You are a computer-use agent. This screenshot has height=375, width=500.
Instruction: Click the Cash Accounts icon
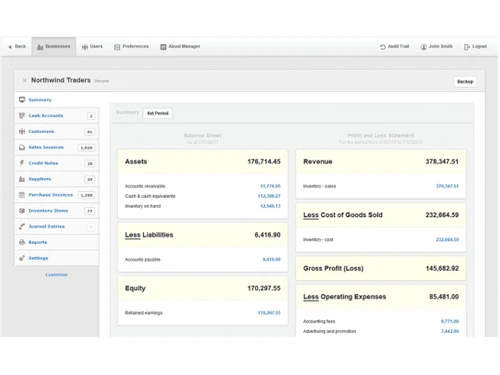[x=22, y=116]
